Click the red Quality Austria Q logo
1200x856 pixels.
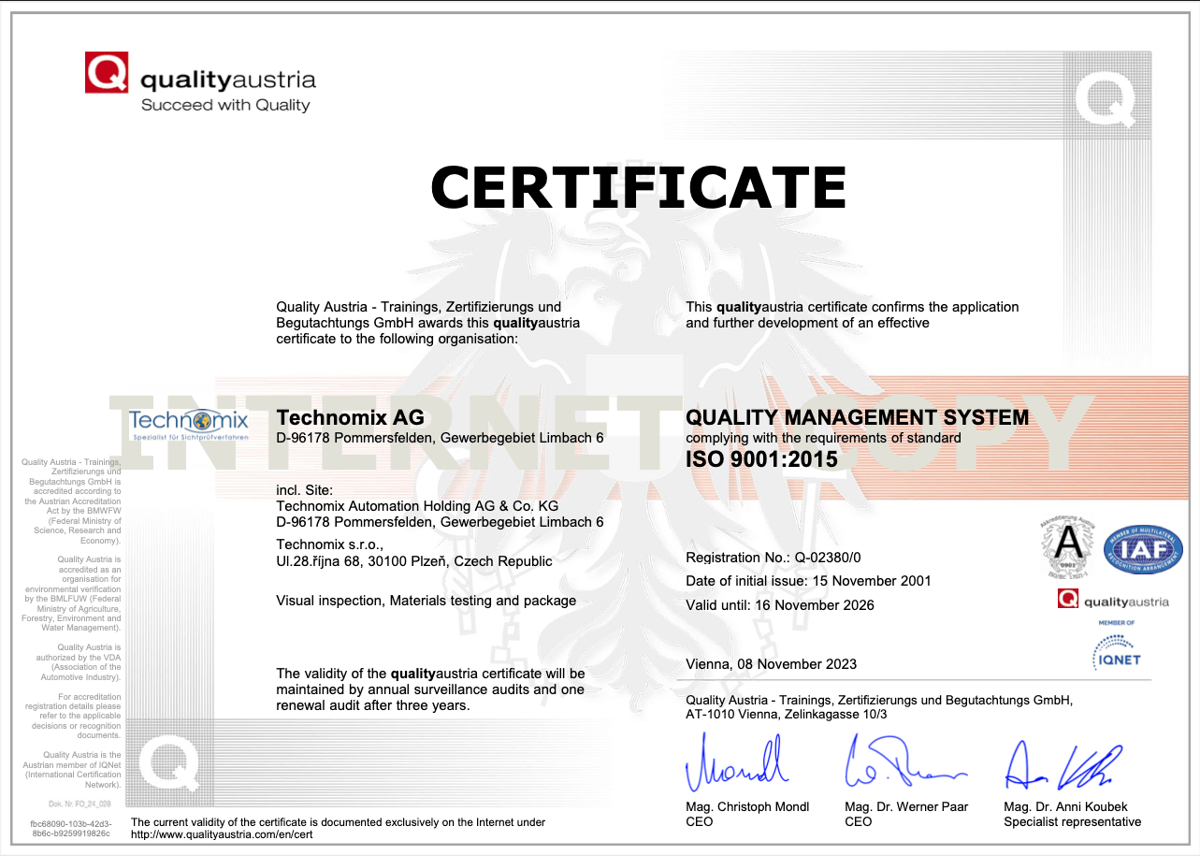coord(107,73)
